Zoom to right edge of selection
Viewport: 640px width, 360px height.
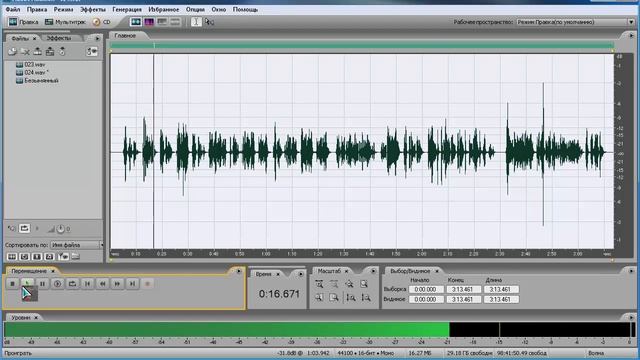[334, 298]
